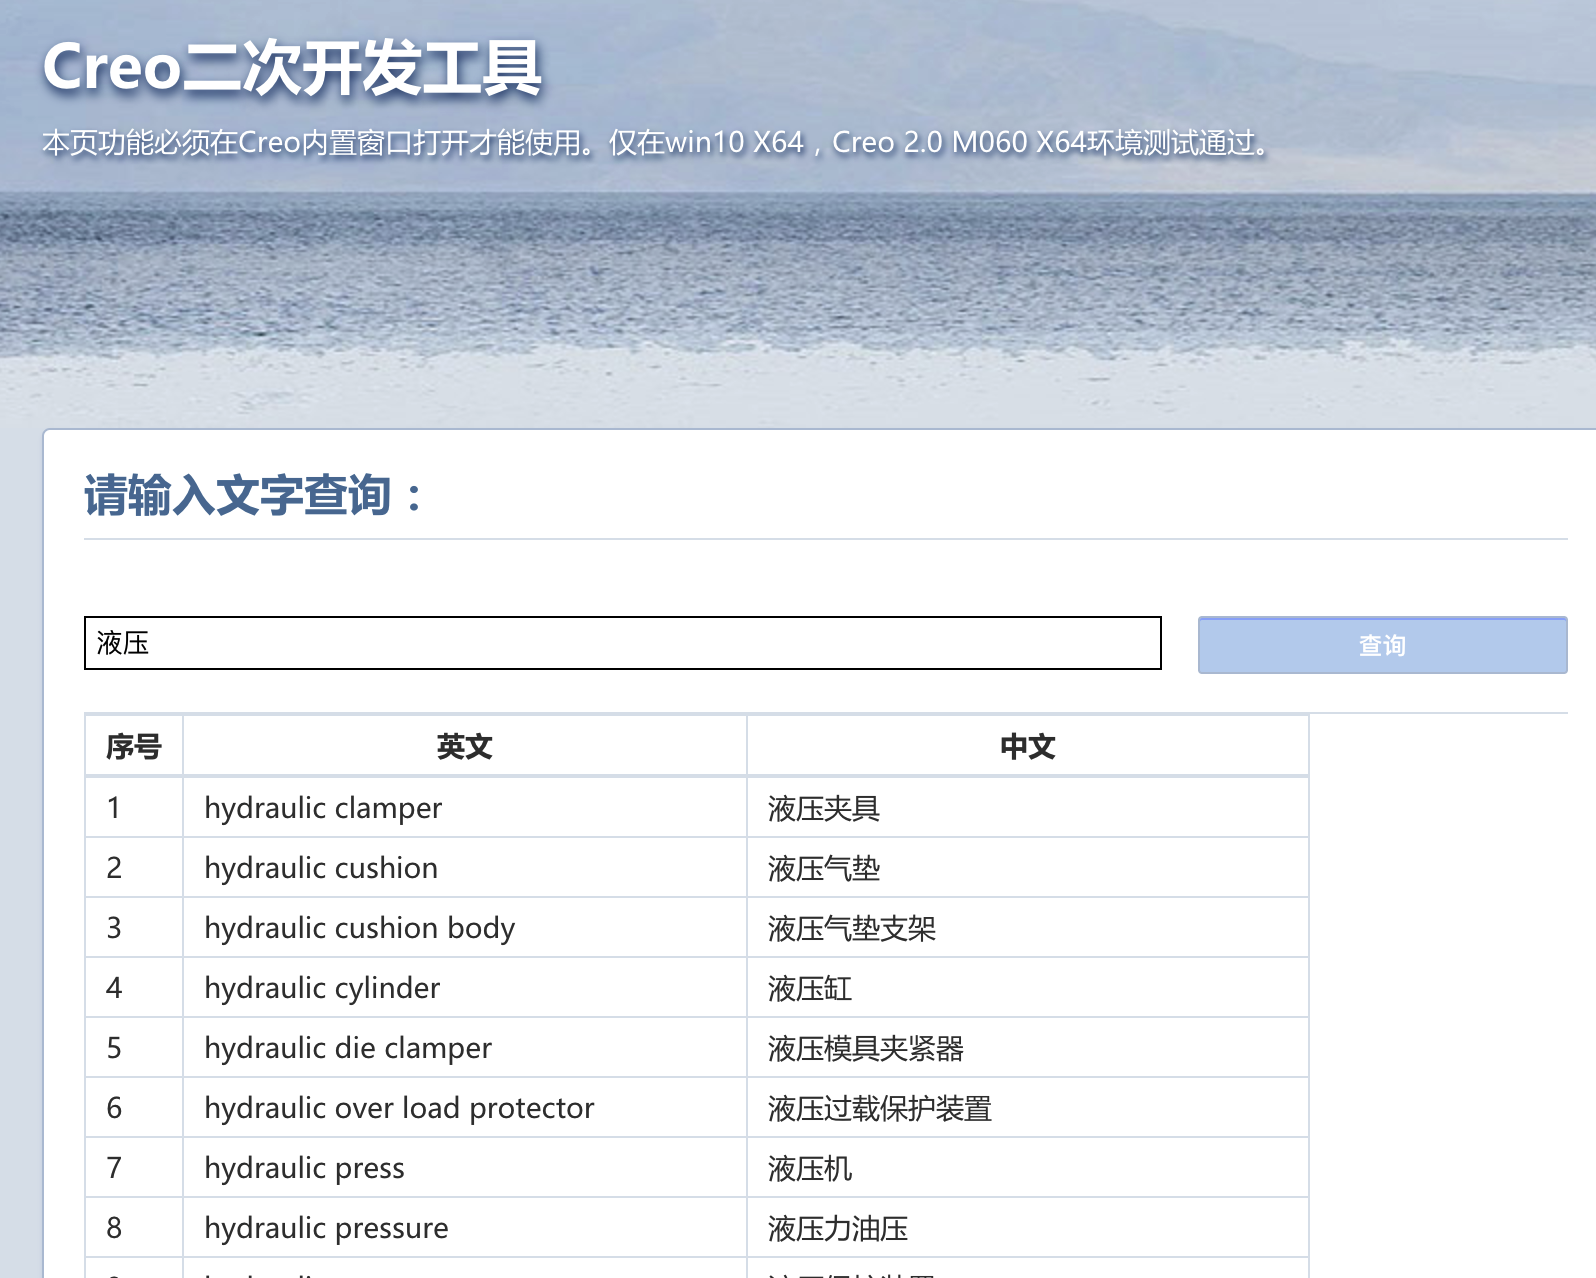Viewport: 1596px width, 1278px height.
Task: Click the Chinese cell 液压力油压
Action: [1028, 1228]
